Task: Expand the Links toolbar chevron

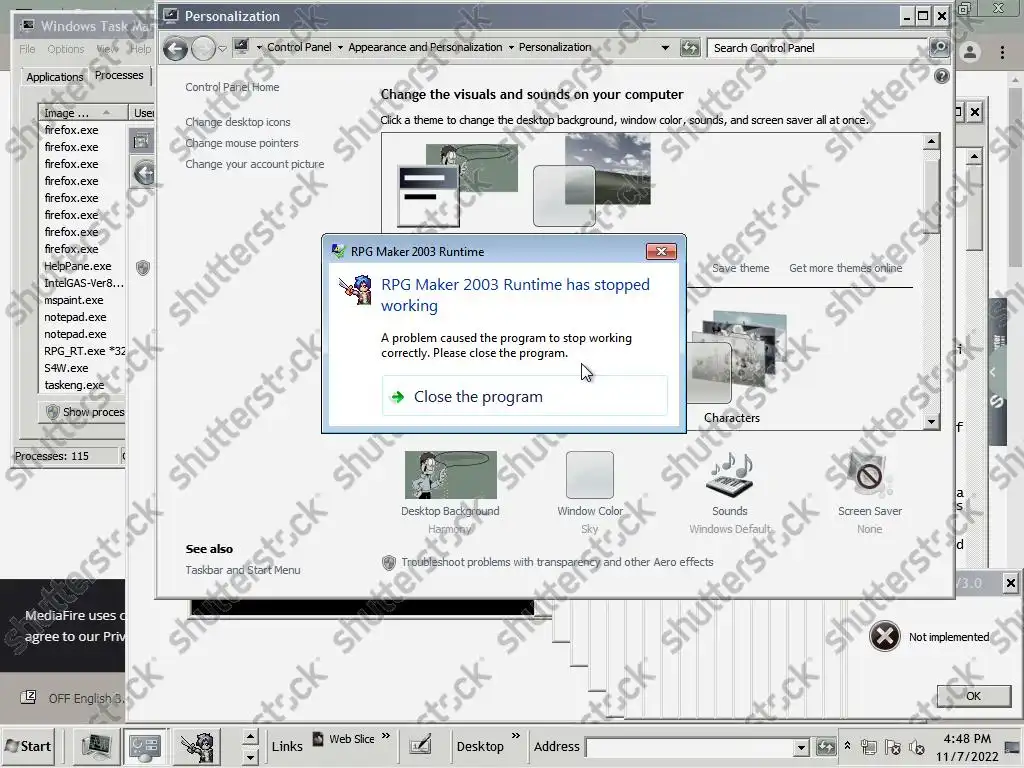Action: click(x=385, y=737)
